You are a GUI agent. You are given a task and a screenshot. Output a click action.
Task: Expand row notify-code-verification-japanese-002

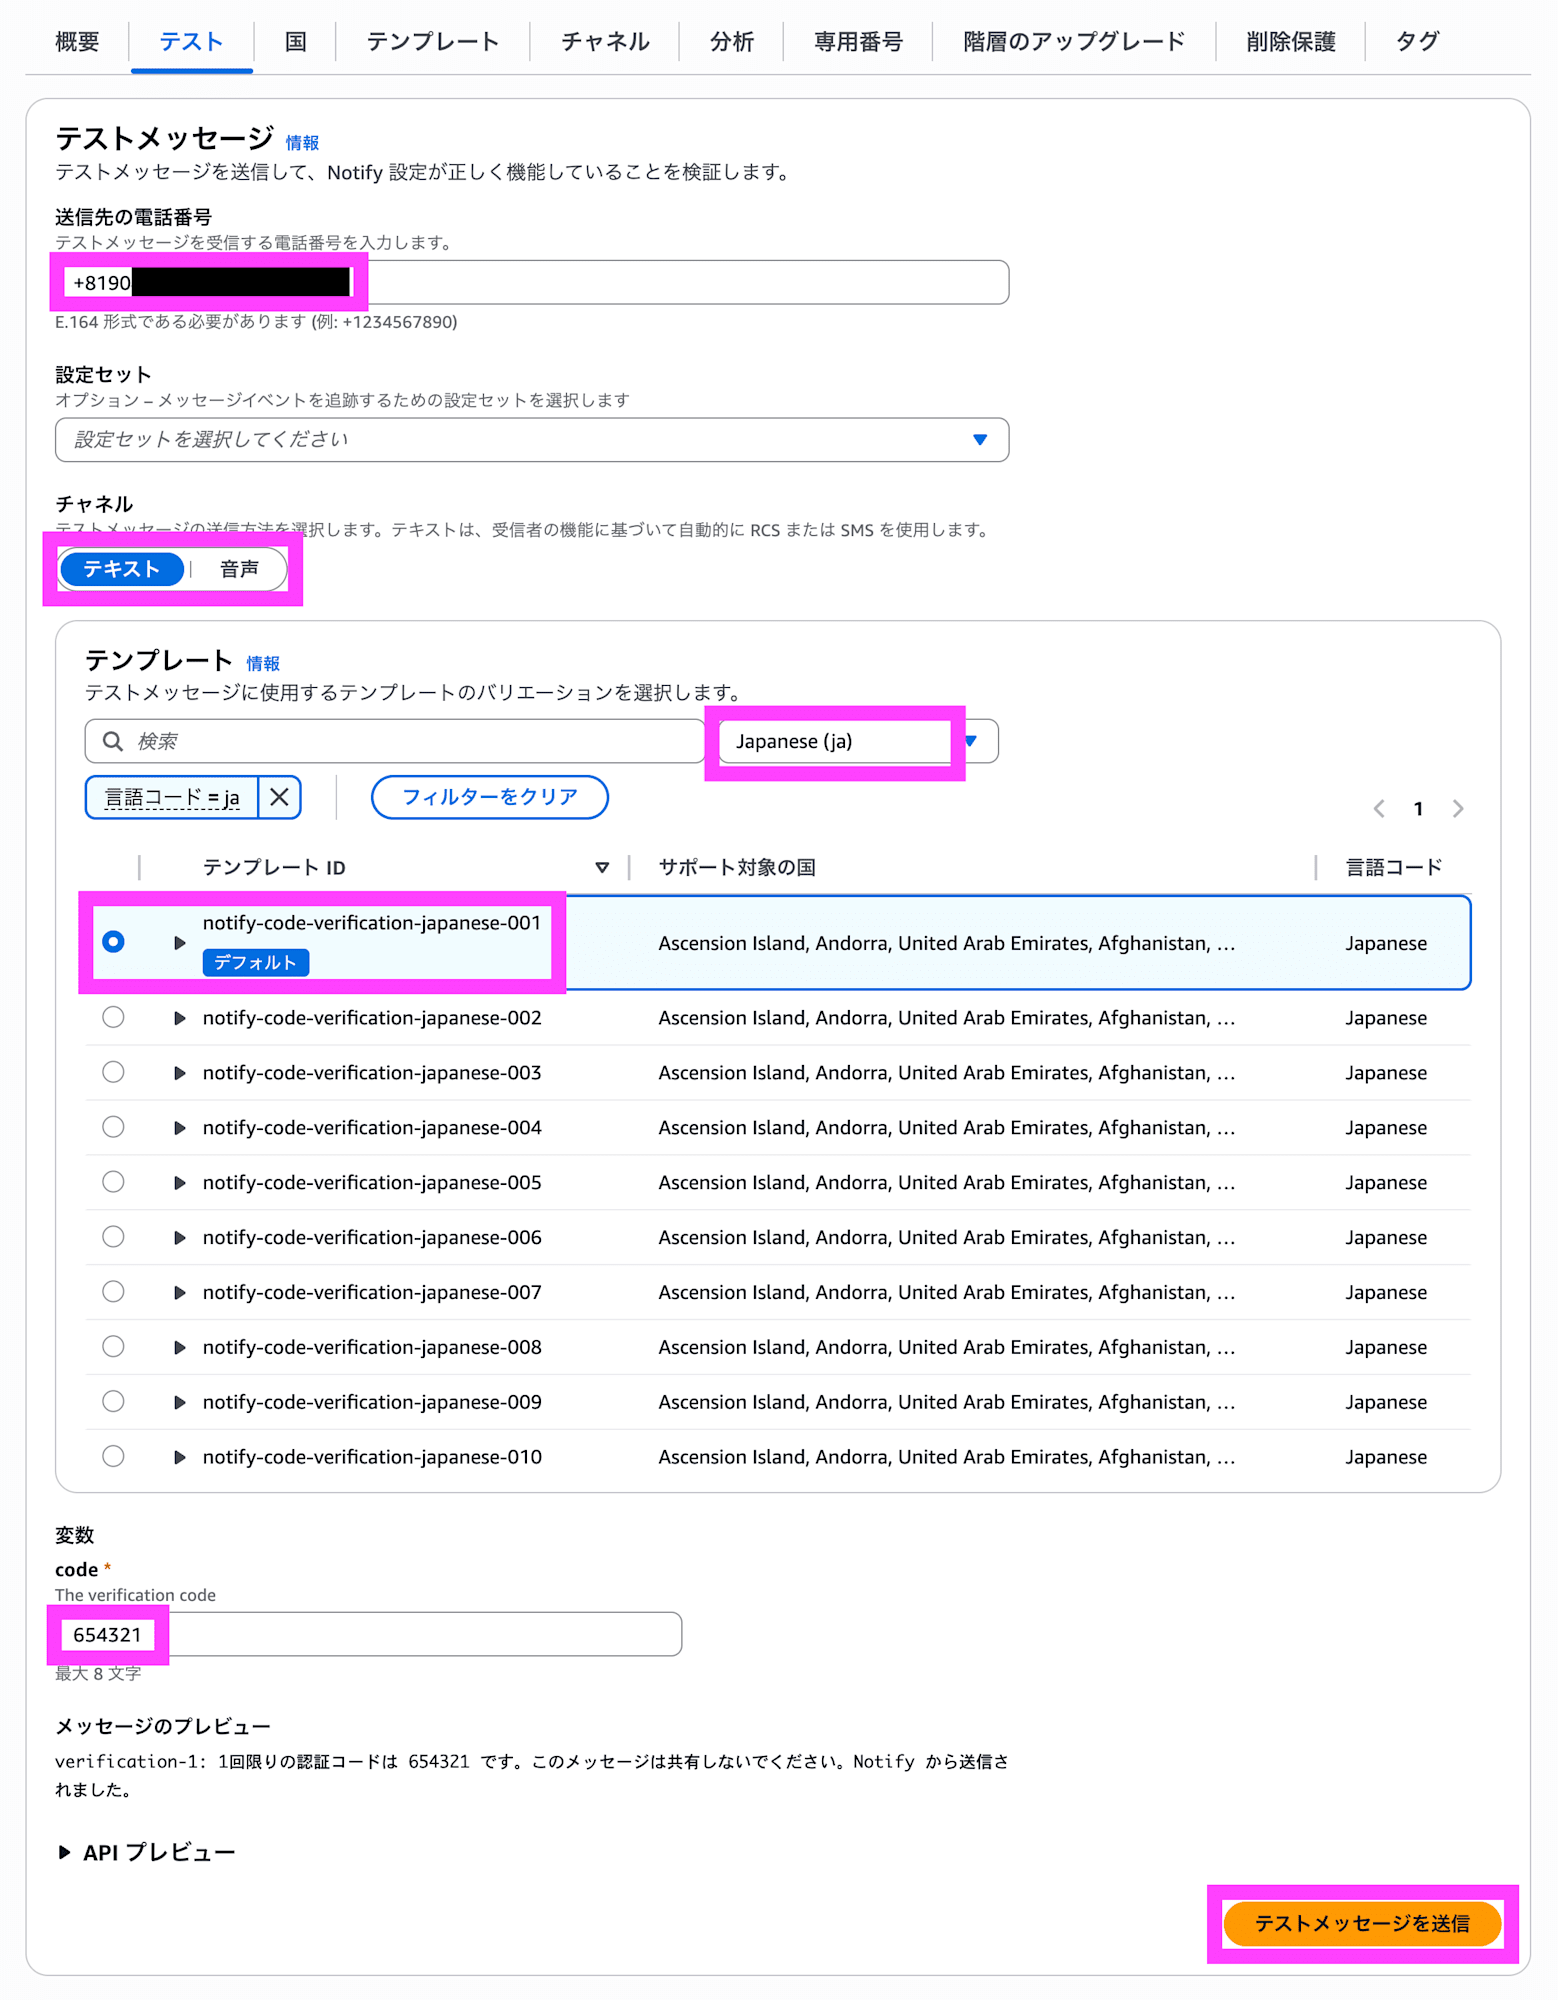point(179,1018)
